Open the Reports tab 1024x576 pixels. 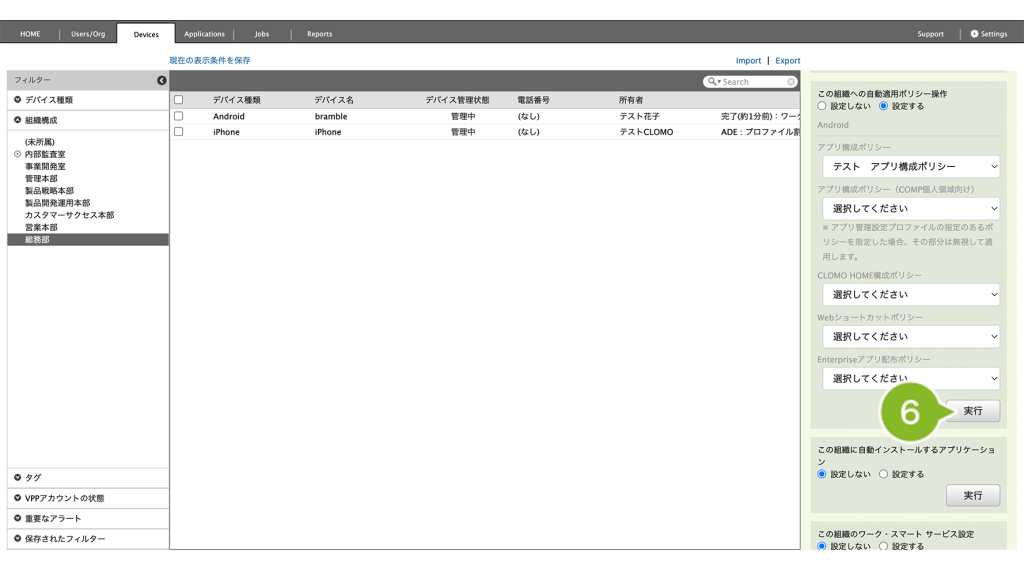(319, 34)
